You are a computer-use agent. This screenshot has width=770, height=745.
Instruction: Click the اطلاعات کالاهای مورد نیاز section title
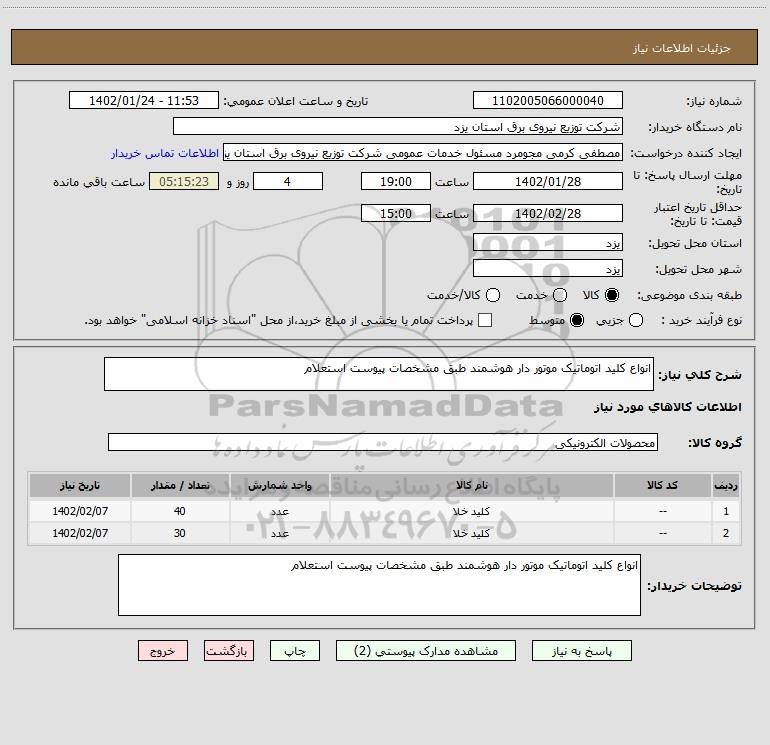(668, 407)
